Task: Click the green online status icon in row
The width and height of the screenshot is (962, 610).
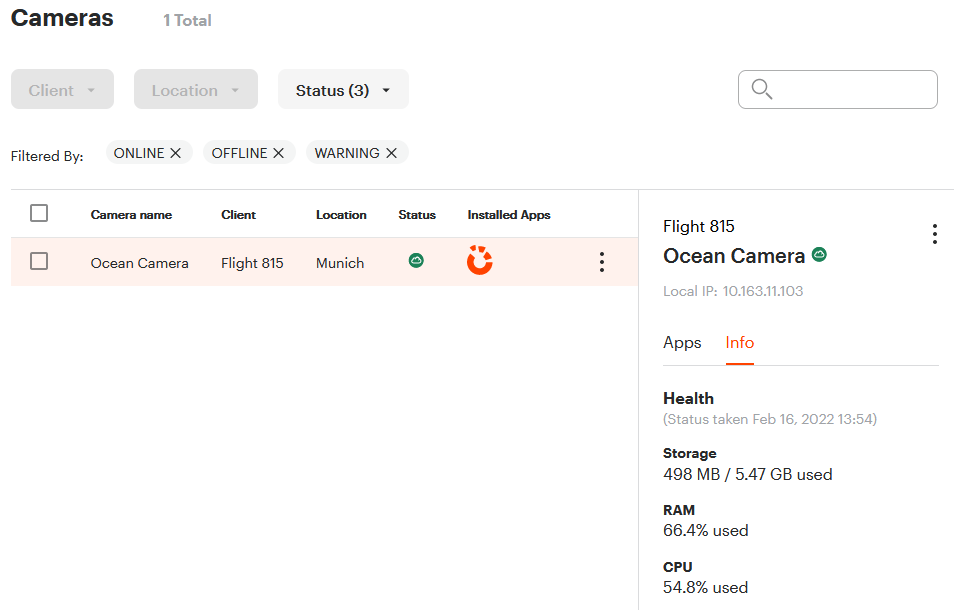Action: [417, 261]
